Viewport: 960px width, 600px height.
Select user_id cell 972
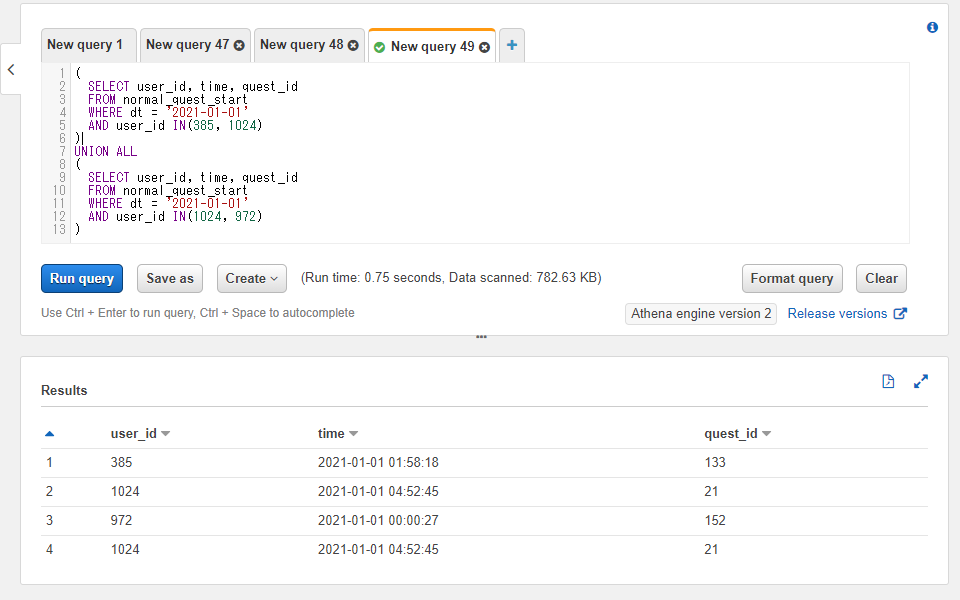click(121, 520)
